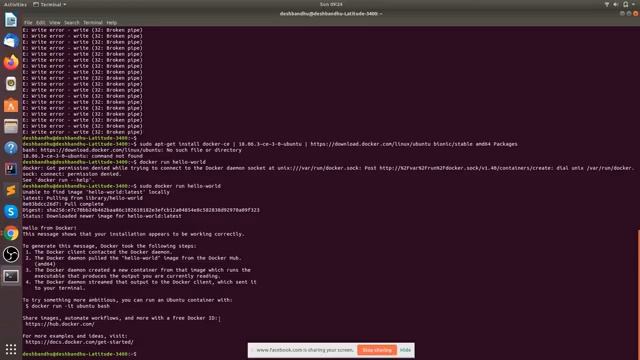Screen dimensions: 640x360
Task: Open the Search menu
Action: point(72,22)
